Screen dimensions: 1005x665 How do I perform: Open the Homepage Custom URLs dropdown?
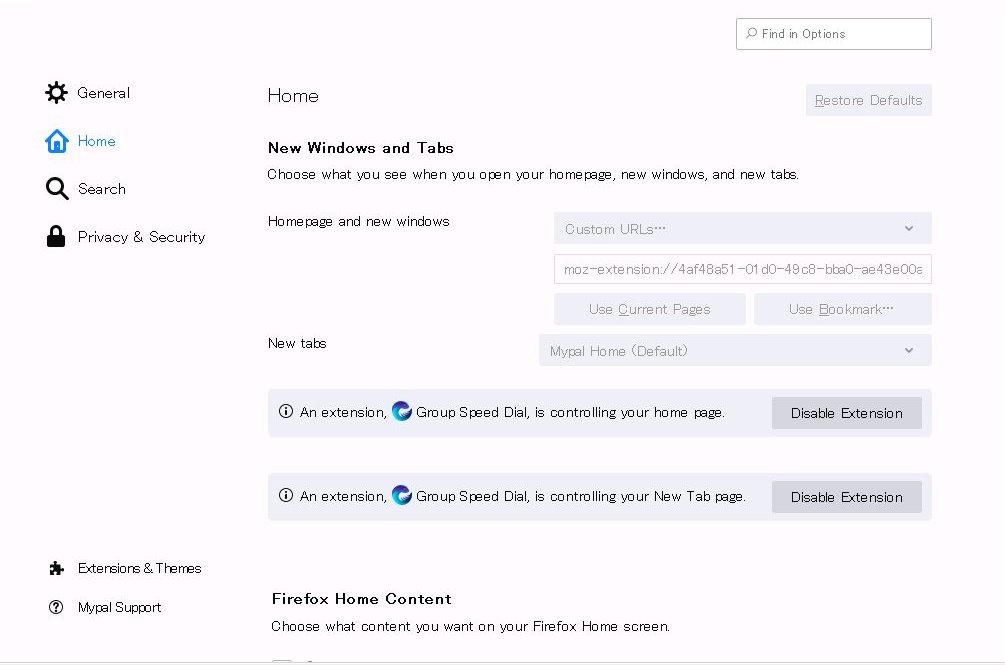pyautogui.click(x=741, y=228)
